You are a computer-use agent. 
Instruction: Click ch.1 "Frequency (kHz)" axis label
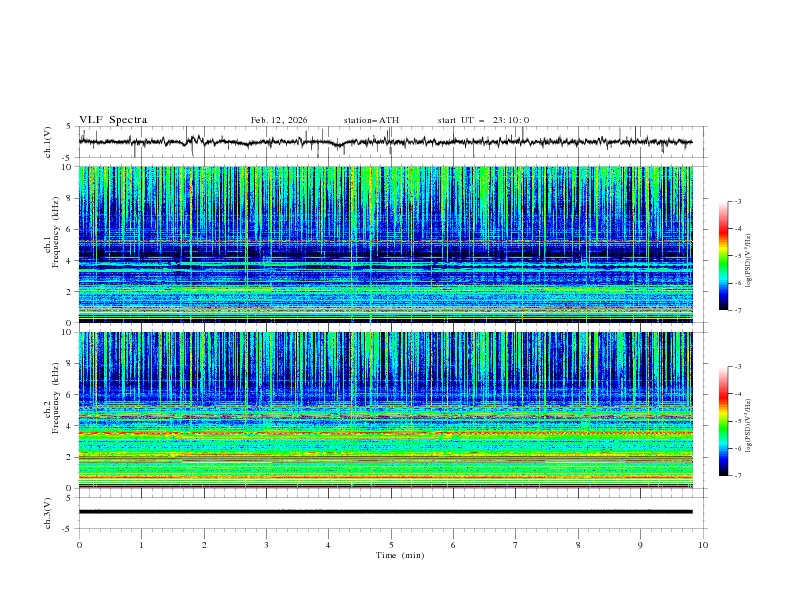(56, 232)
